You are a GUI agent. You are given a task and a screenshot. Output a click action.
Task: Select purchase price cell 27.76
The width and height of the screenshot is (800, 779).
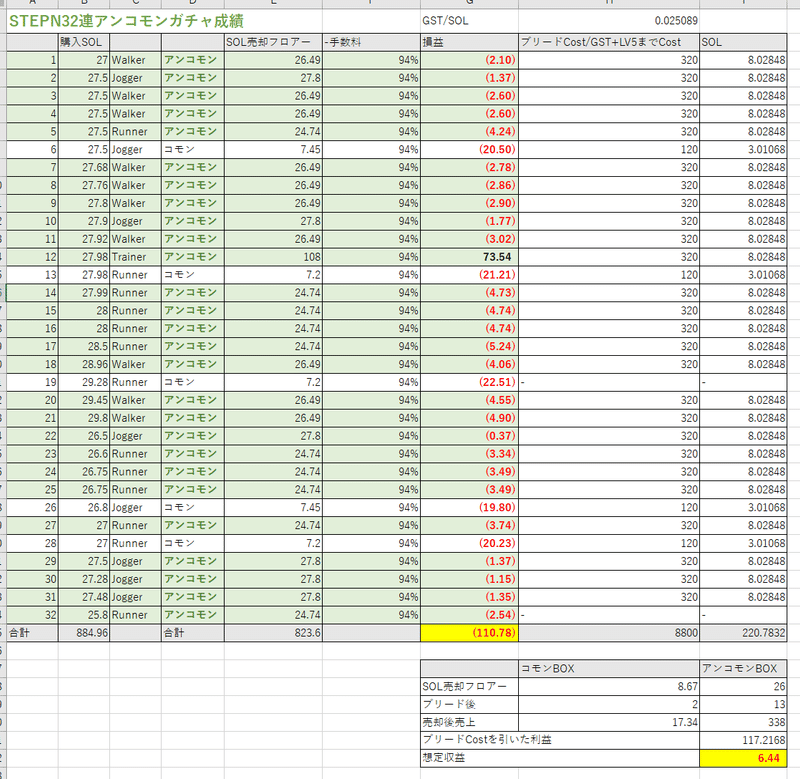pos(84,185)
